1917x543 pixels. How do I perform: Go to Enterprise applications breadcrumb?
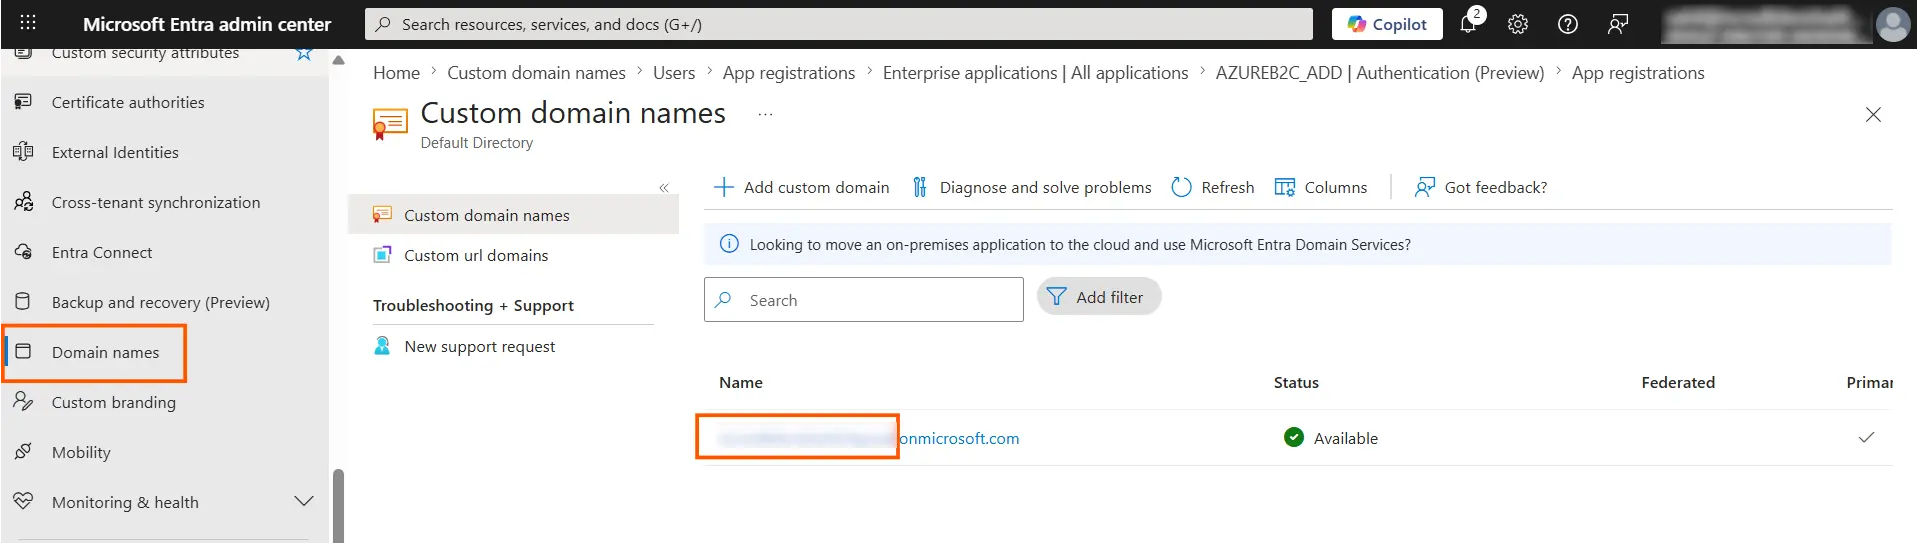1035,73
